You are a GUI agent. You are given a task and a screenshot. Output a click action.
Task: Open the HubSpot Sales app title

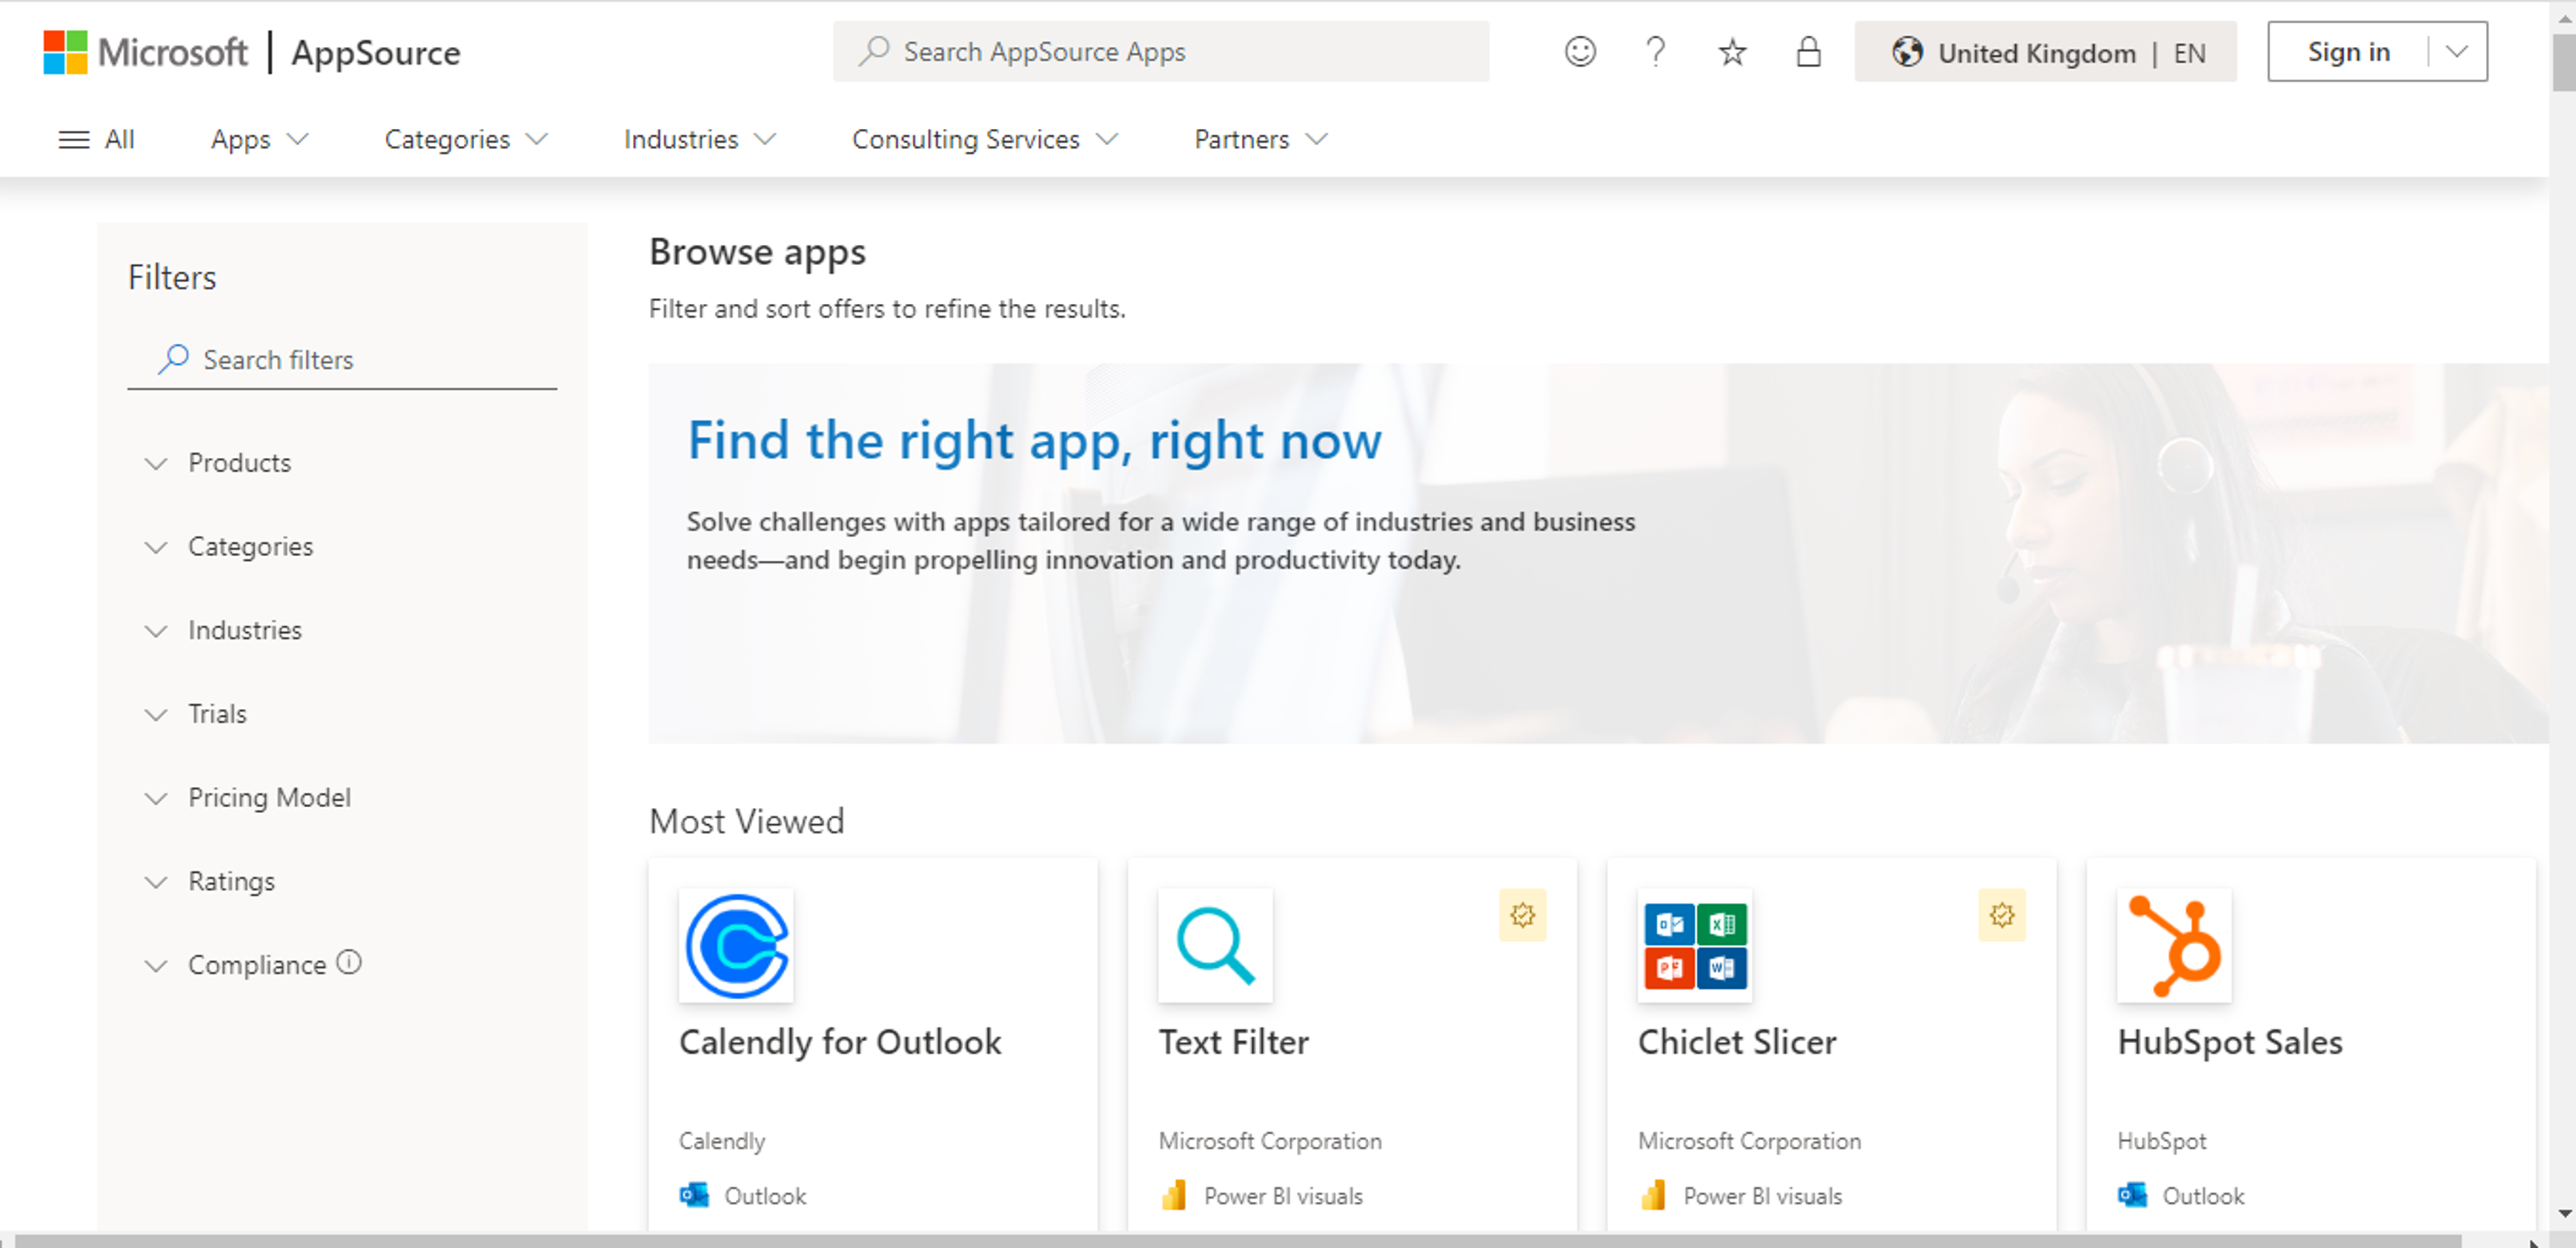(2230, 1042)
